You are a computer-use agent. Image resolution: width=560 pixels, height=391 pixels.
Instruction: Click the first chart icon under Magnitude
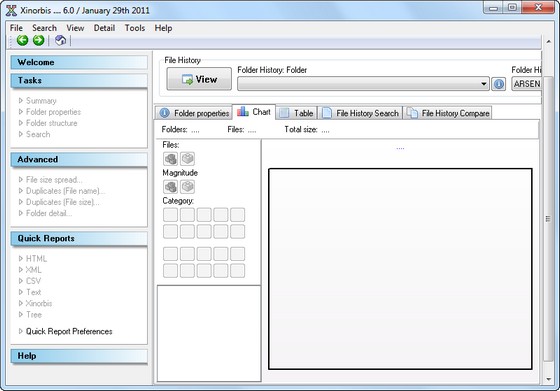pyautogui.click(x=170, y=186)
